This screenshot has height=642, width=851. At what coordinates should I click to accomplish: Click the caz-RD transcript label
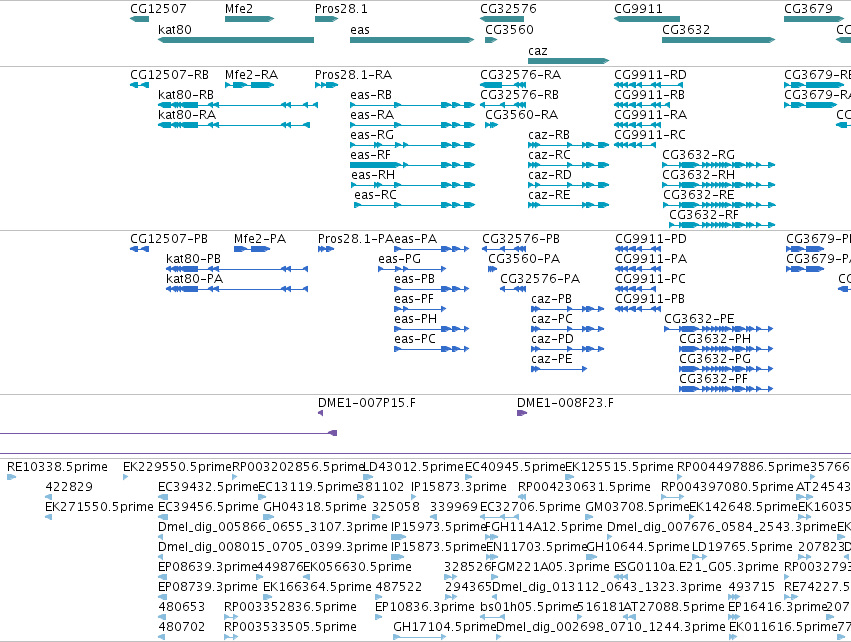[550, 175]
